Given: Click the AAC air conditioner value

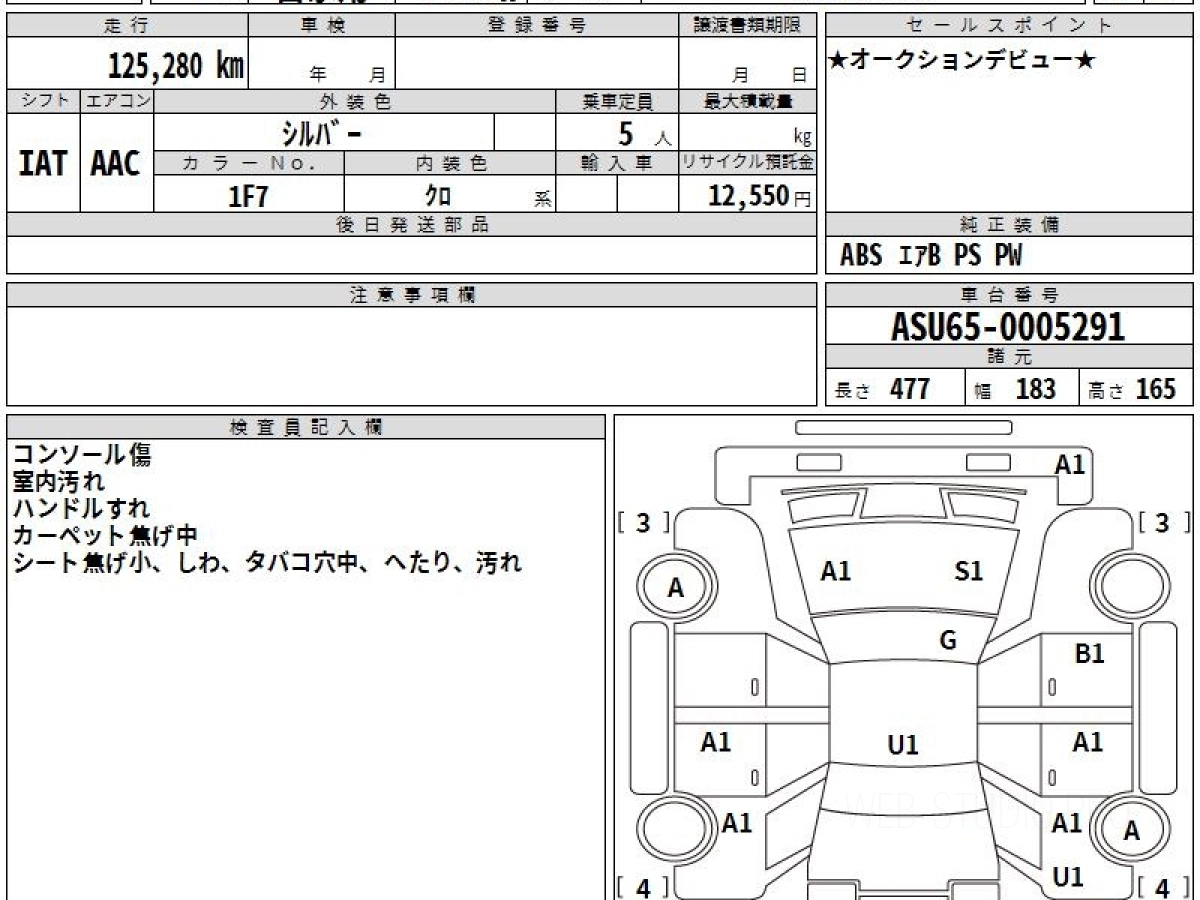Looking at the screenshot, I should point(116,163).
